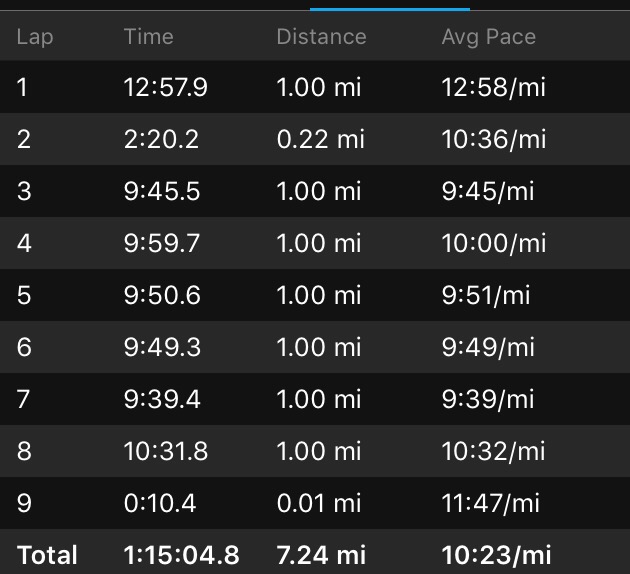630x574 pixels.
Task: Click the Total row label
Action: click(x=46, y=554)
